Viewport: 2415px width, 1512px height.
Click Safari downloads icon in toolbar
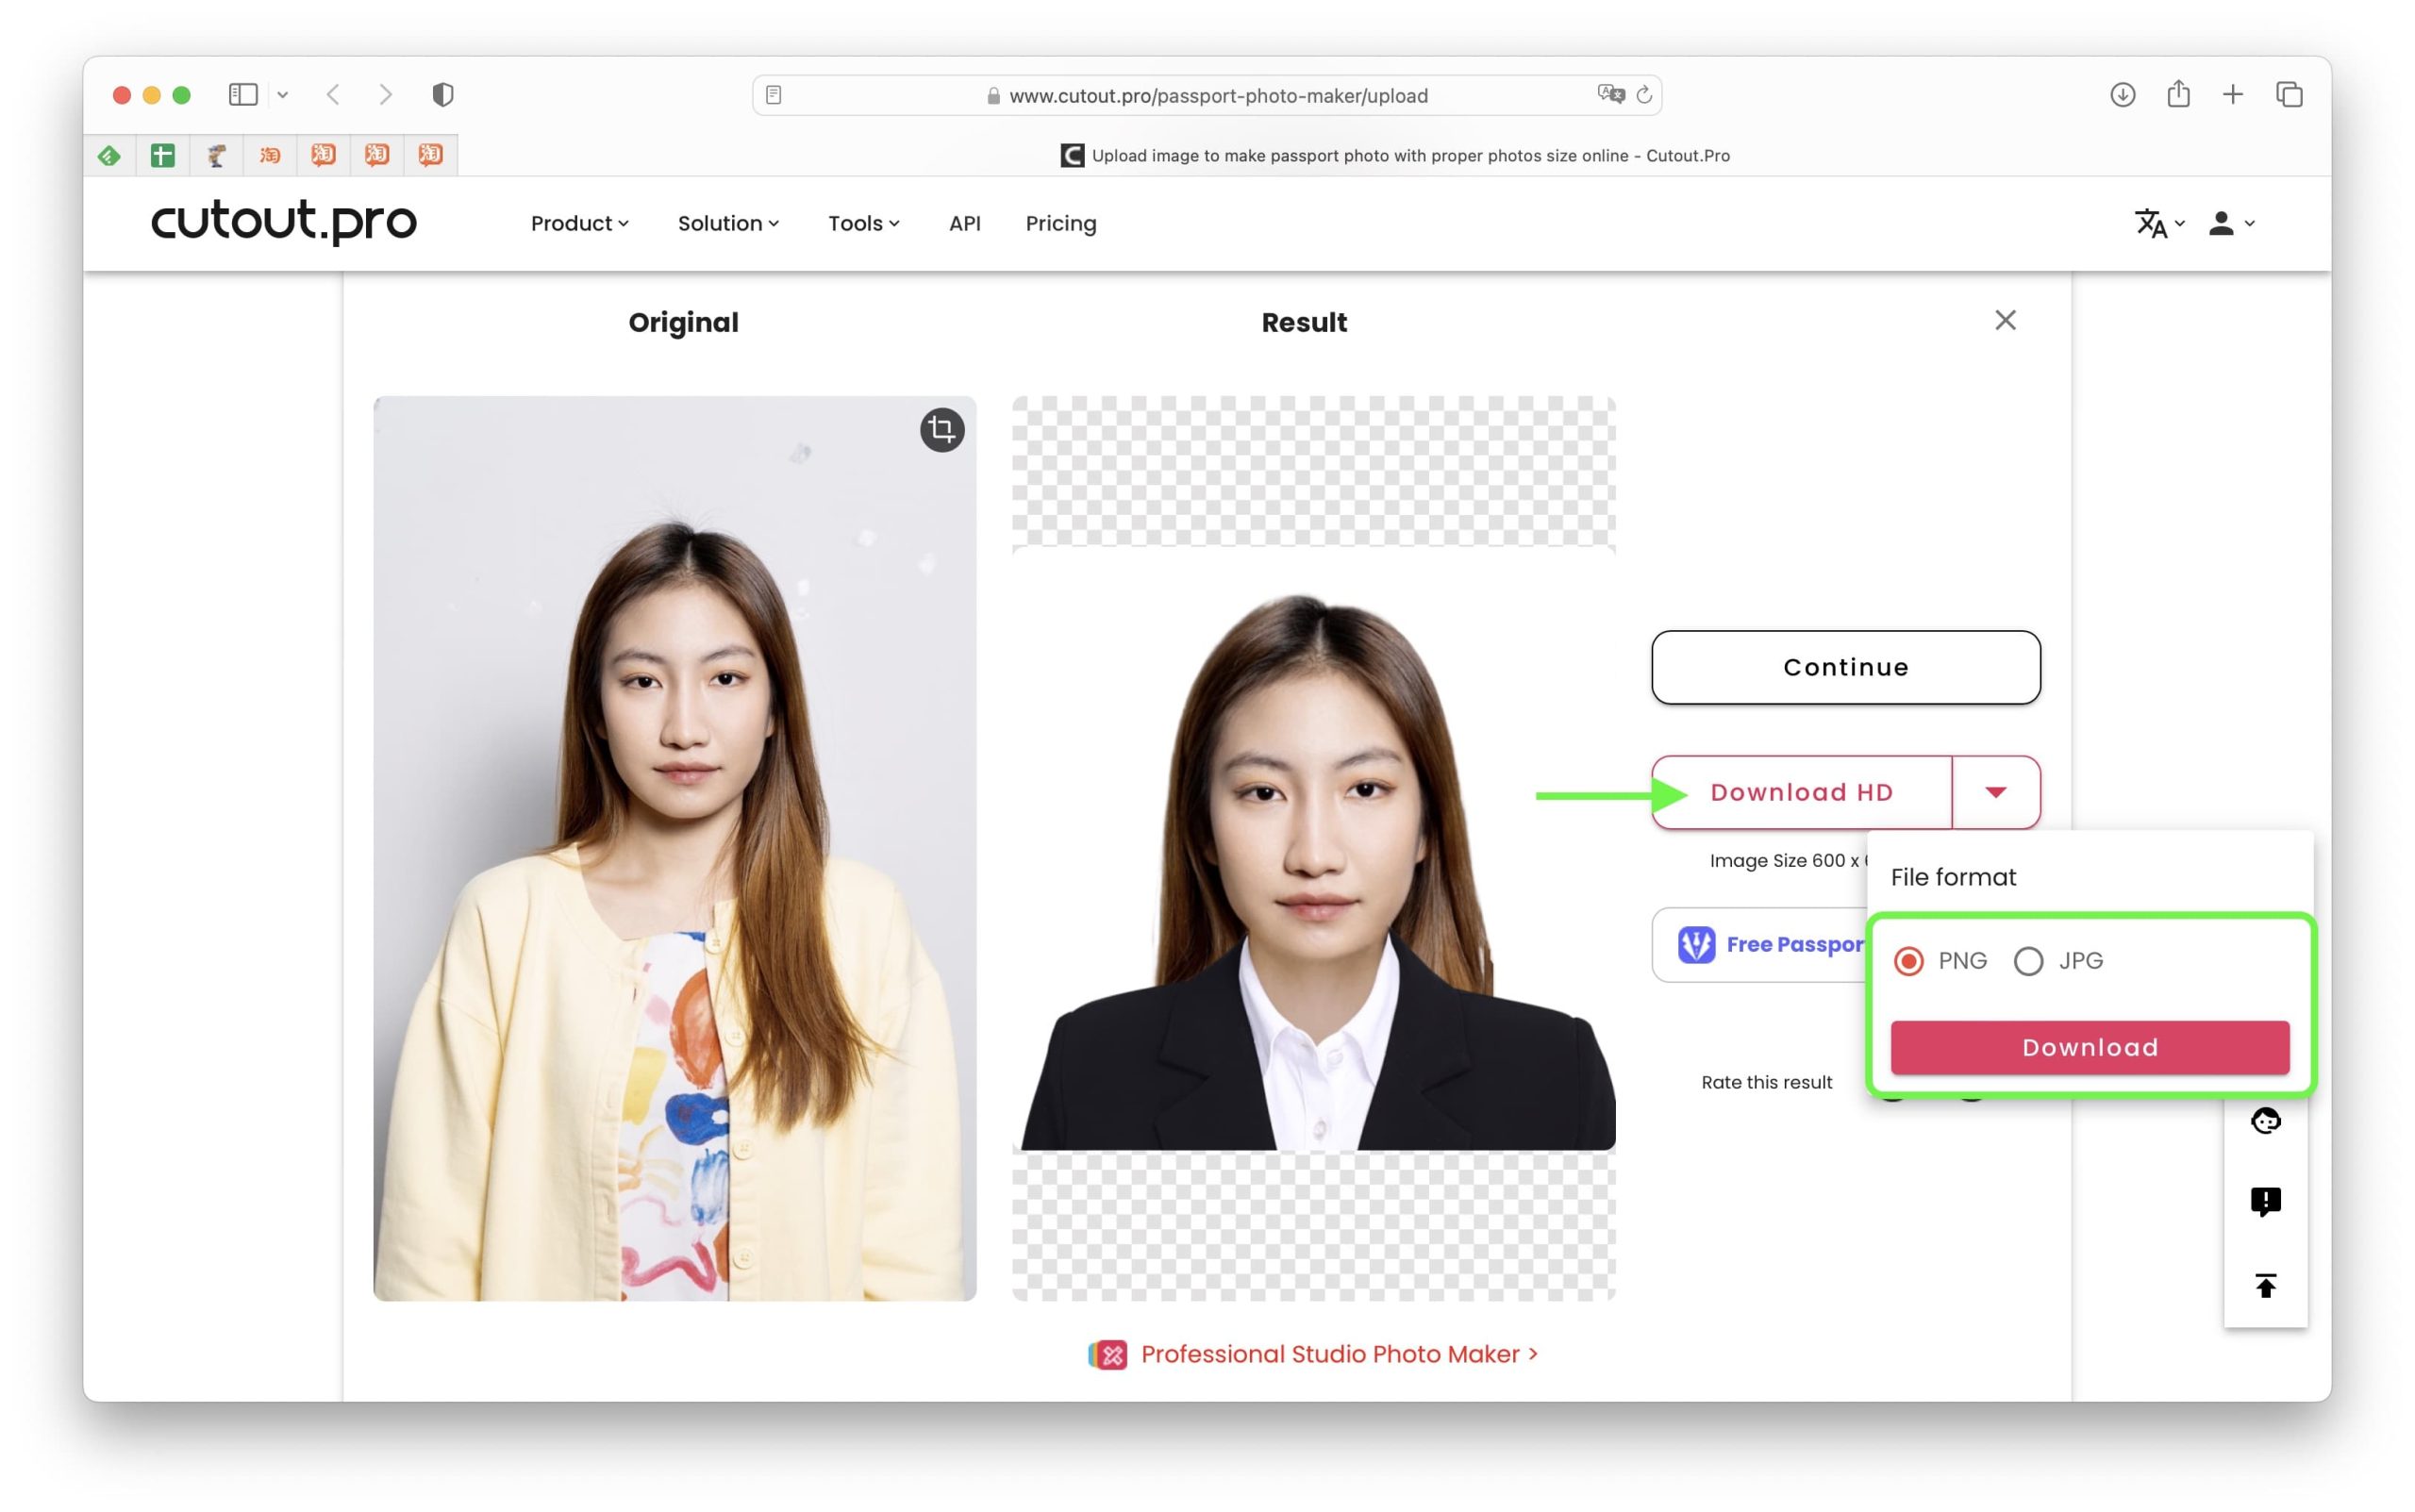pos(2122,95)
